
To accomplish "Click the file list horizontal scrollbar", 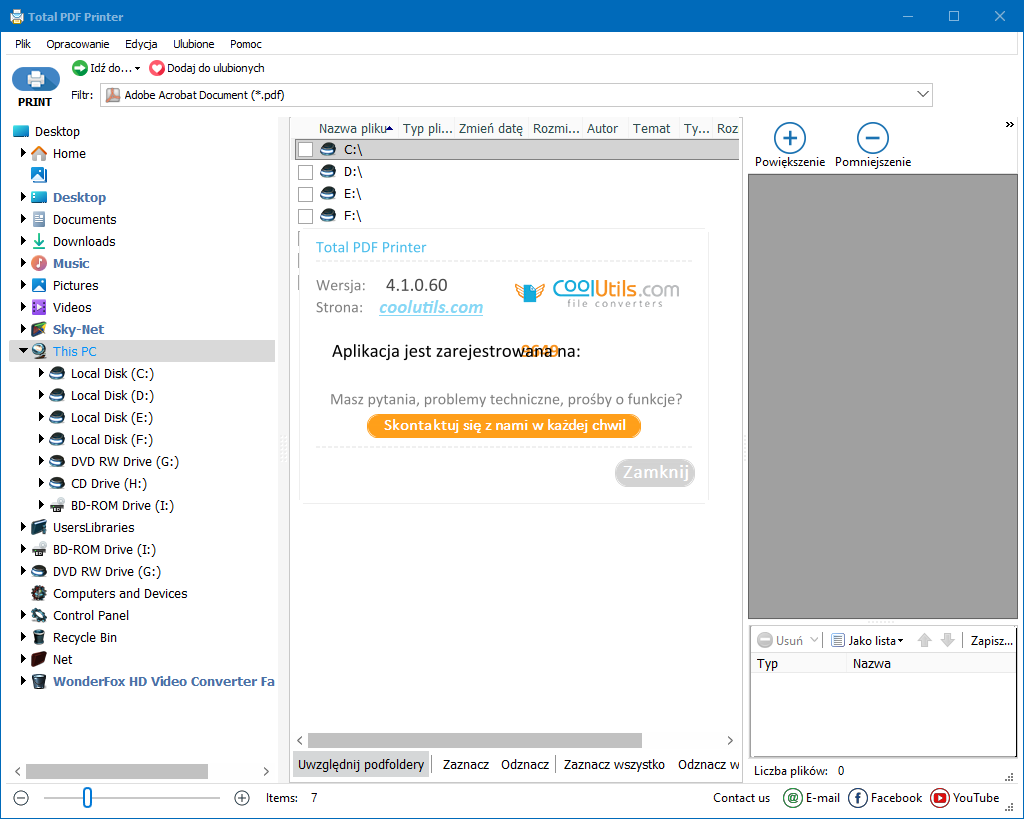I will pos(475,740).
